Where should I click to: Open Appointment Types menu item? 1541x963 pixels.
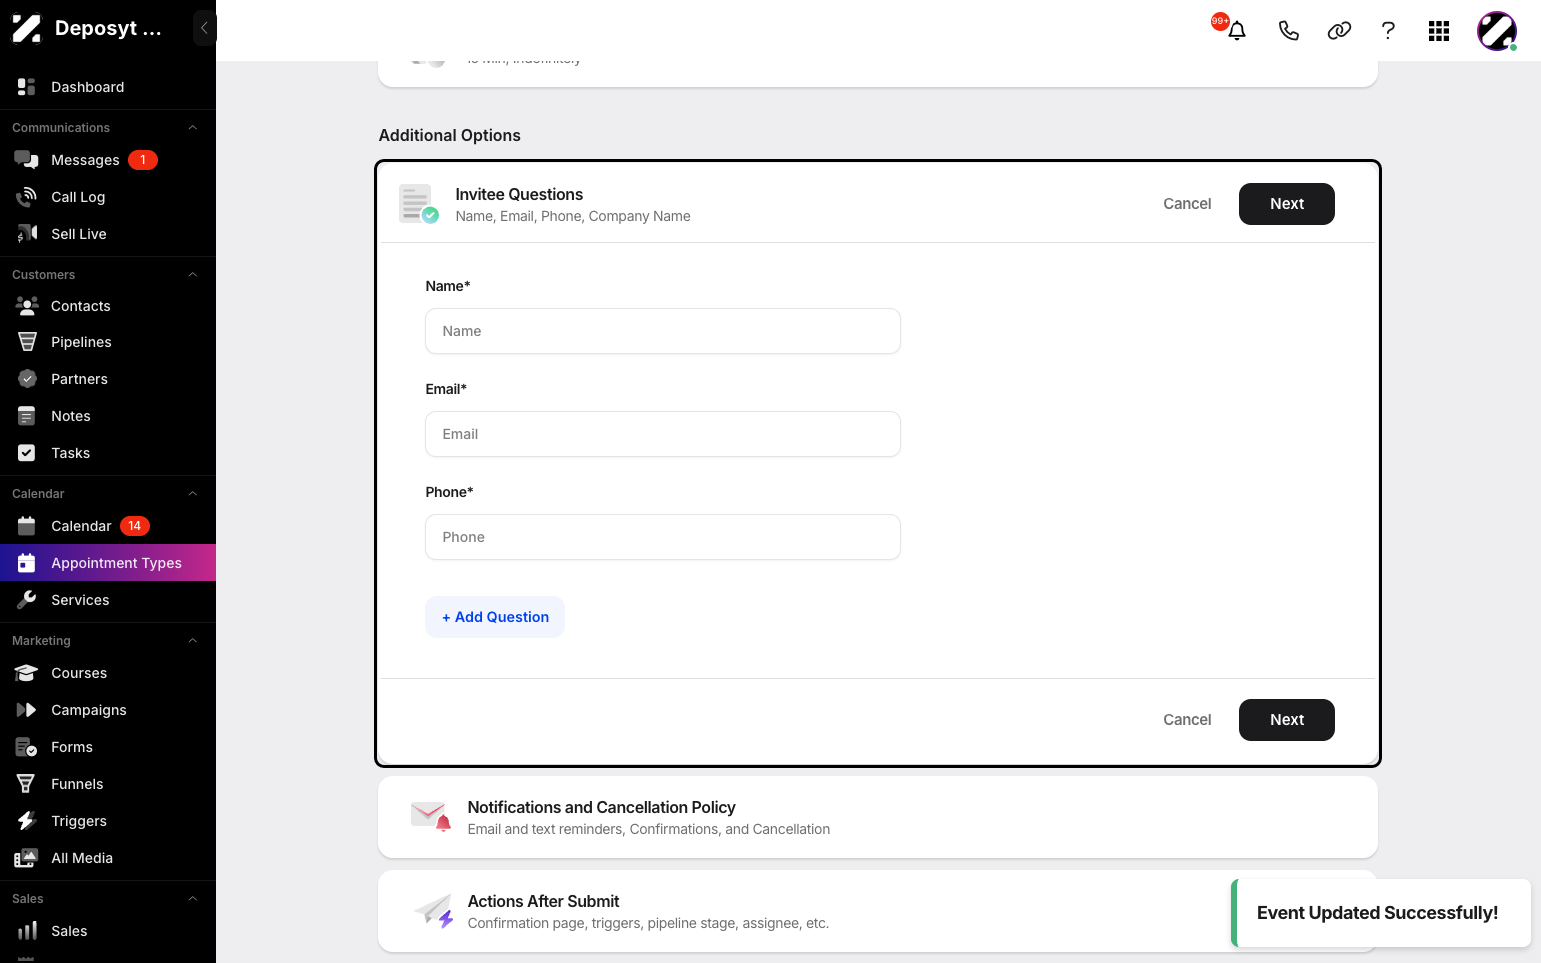pyautogui.click(x=108, y=563)
